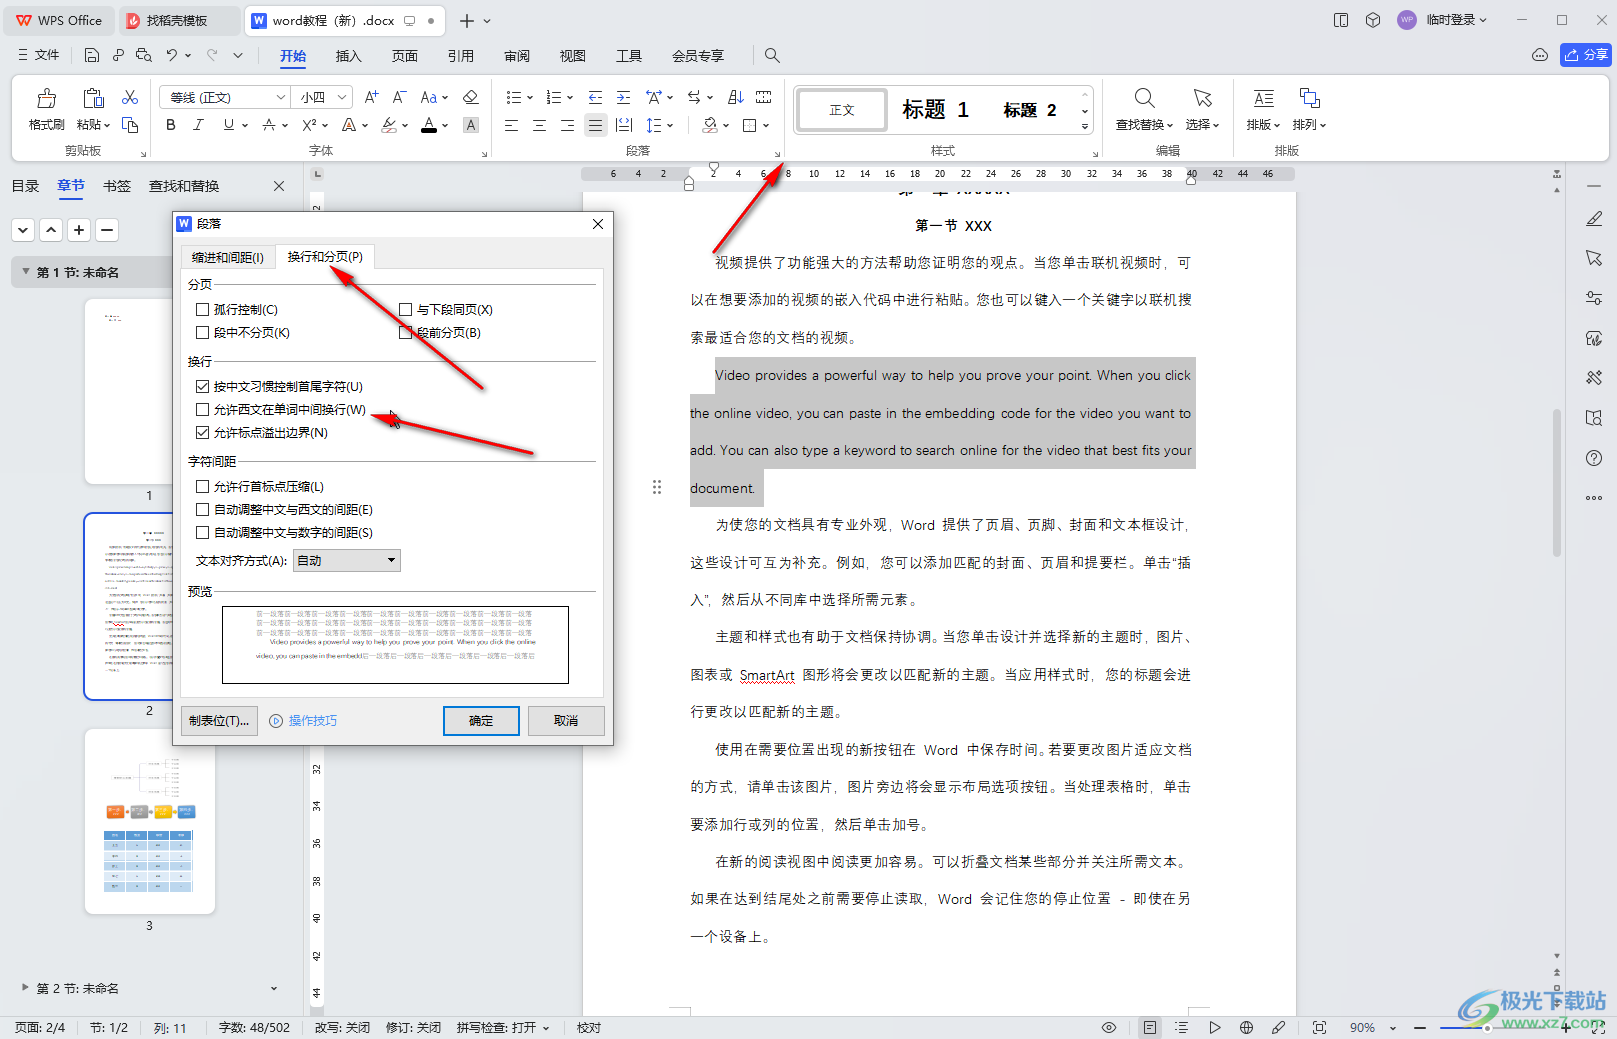Click the justify alignment icon
The image size is (1617, 1039).
pos(595,125)
